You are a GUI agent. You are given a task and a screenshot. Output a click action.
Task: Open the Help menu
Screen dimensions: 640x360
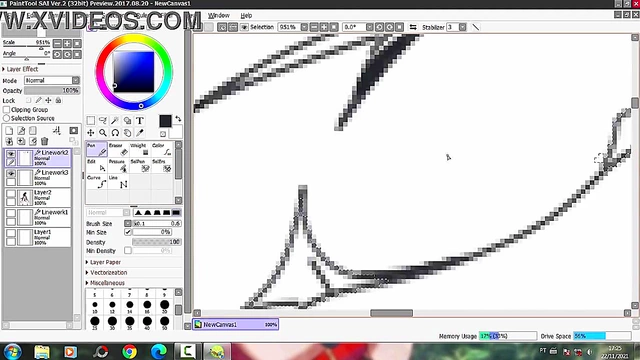246,16
